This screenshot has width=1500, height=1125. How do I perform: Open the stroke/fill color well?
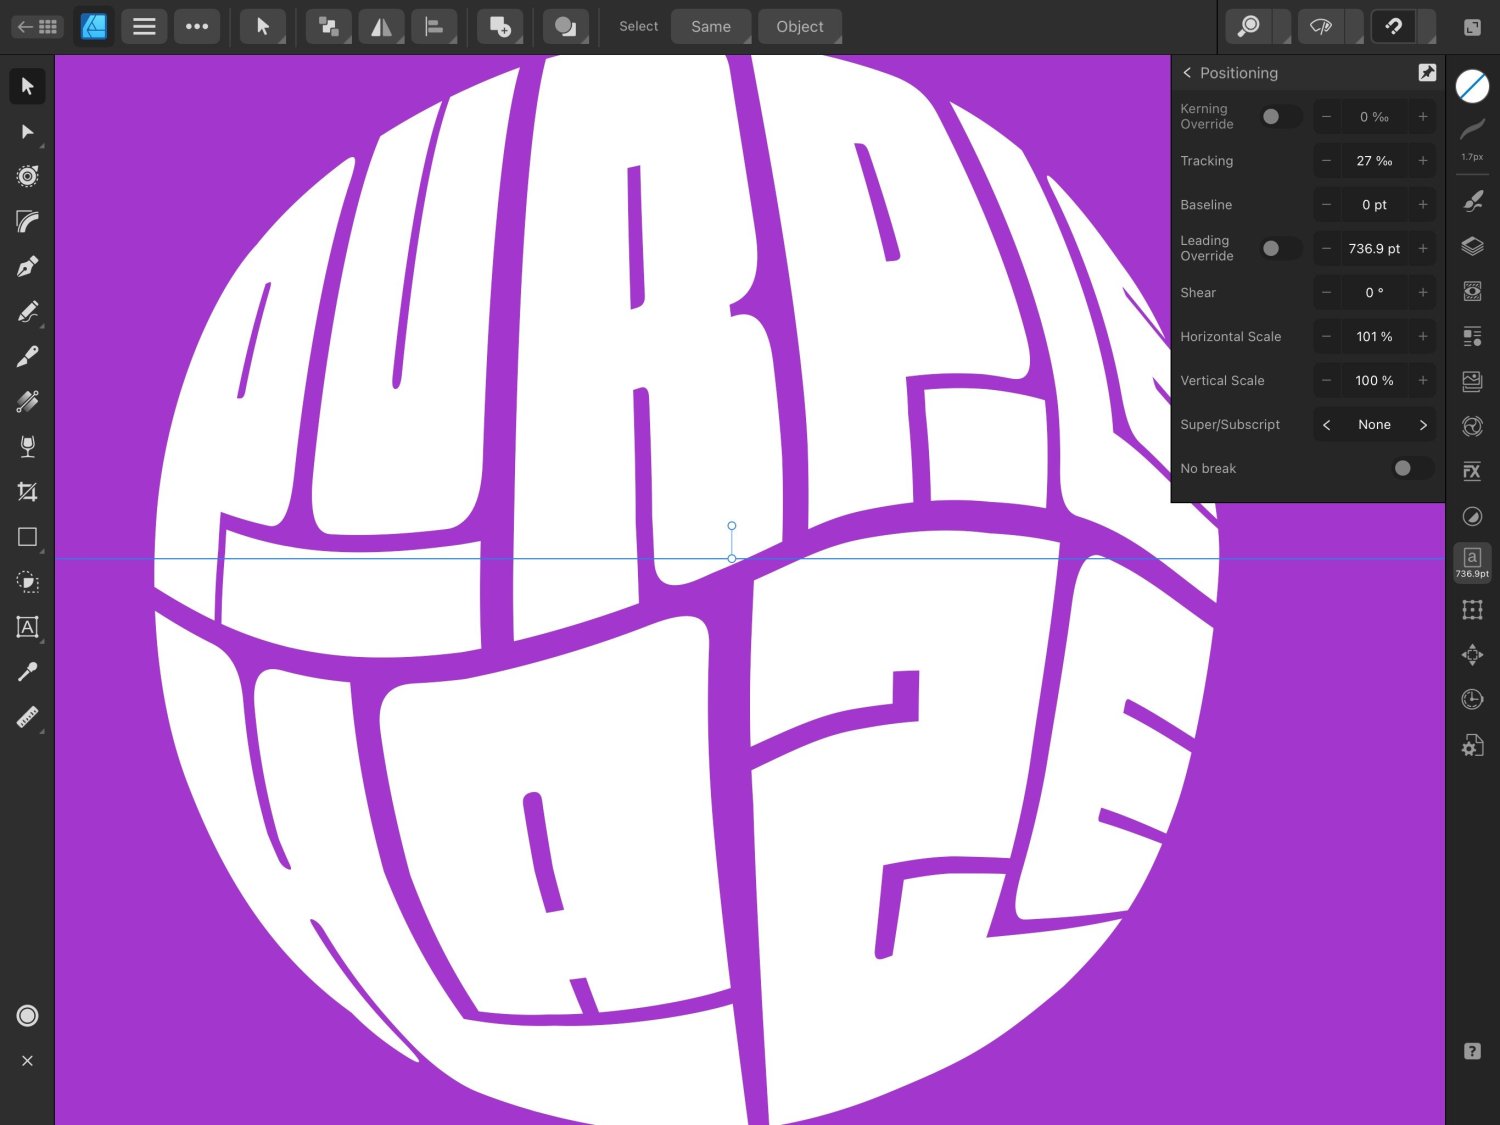click(1472, 87)
